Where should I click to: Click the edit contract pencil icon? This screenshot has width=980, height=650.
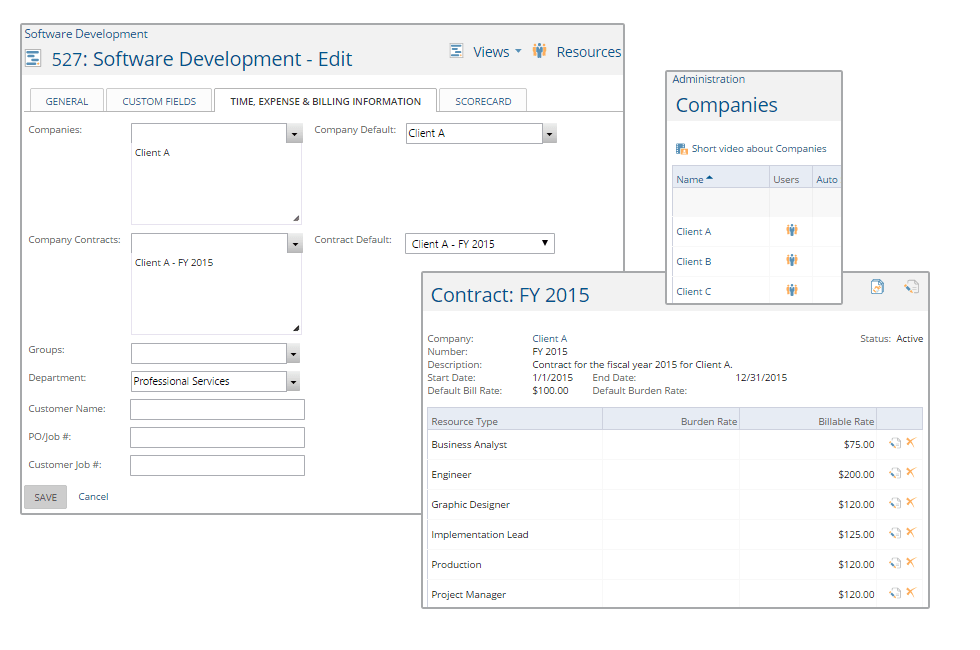pos(911,286)
